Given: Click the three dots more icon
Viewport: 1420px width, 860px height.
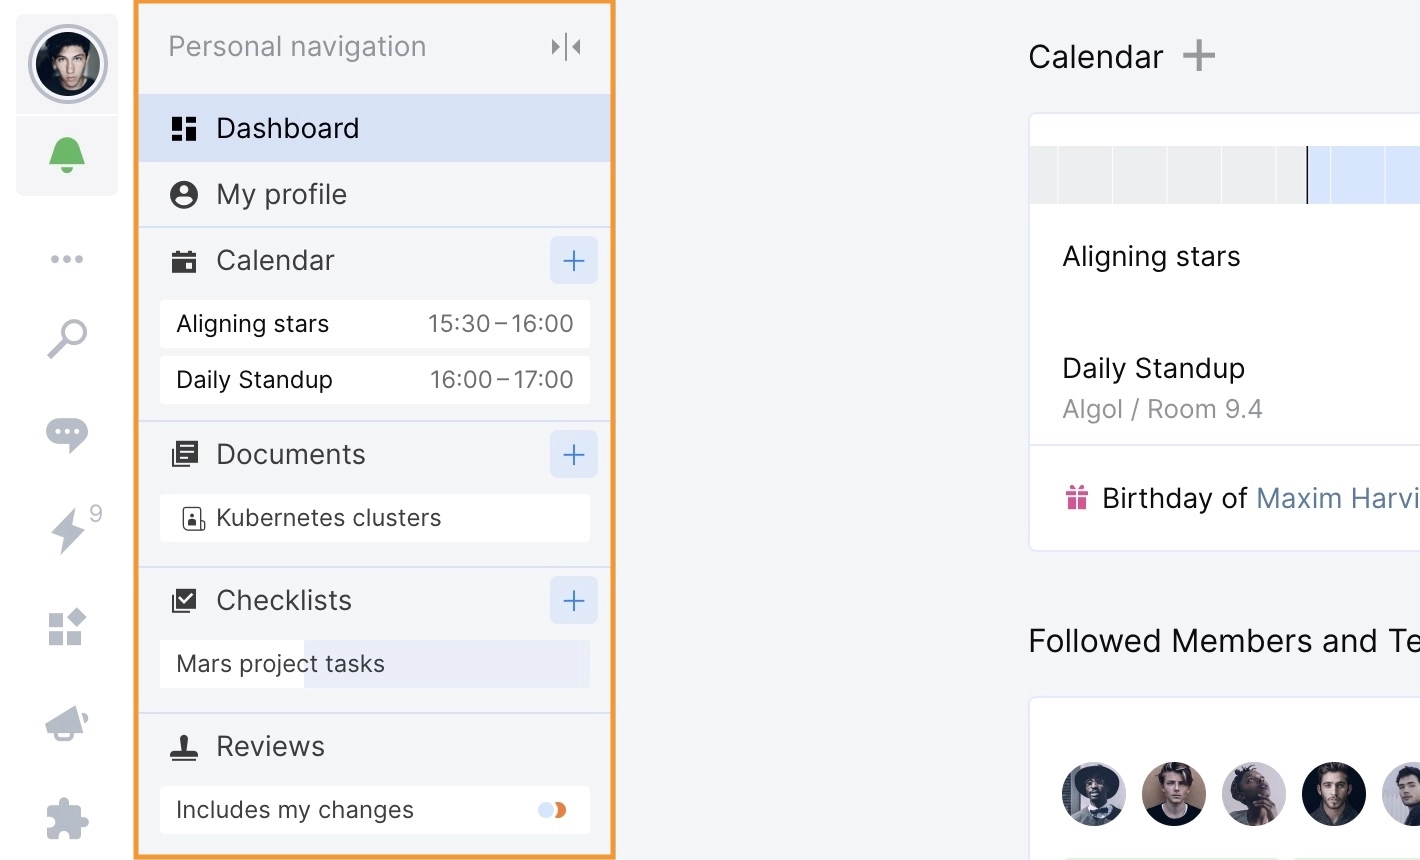Looking at the screenshot, I should click(67, 259).
